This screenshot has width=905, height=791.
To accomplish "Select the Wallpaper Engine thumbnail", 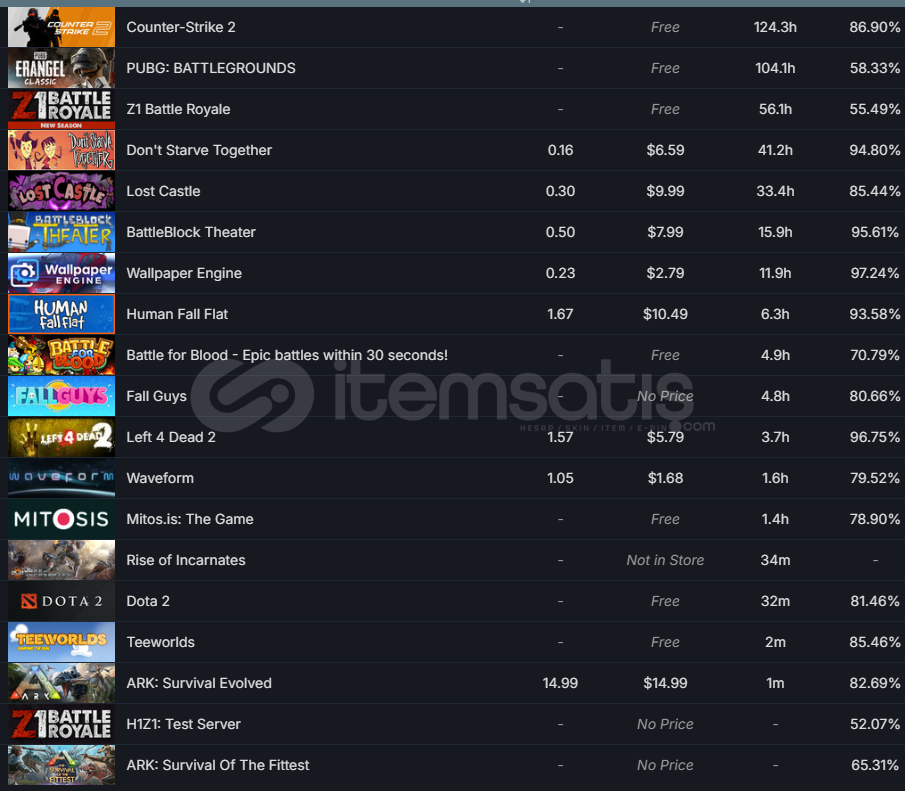I will tap(61, 273).
